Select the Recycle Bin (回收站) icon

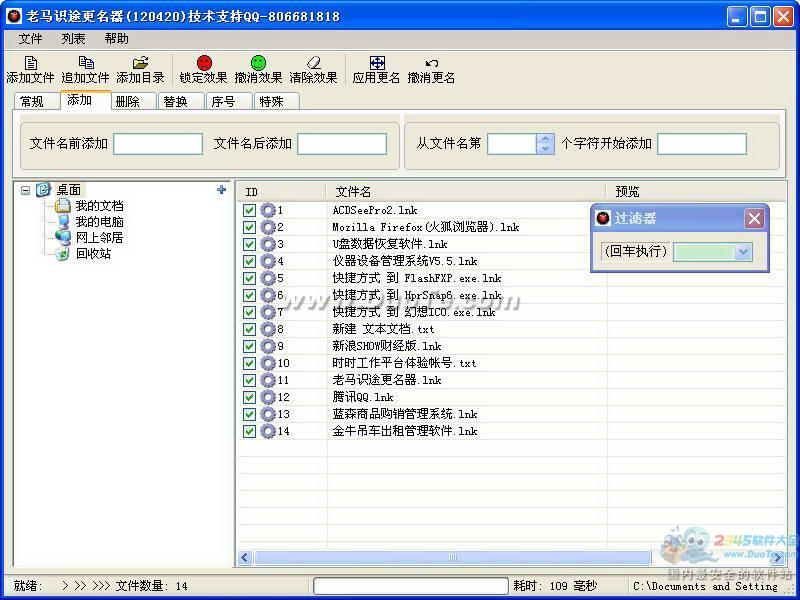coord(63,254)
